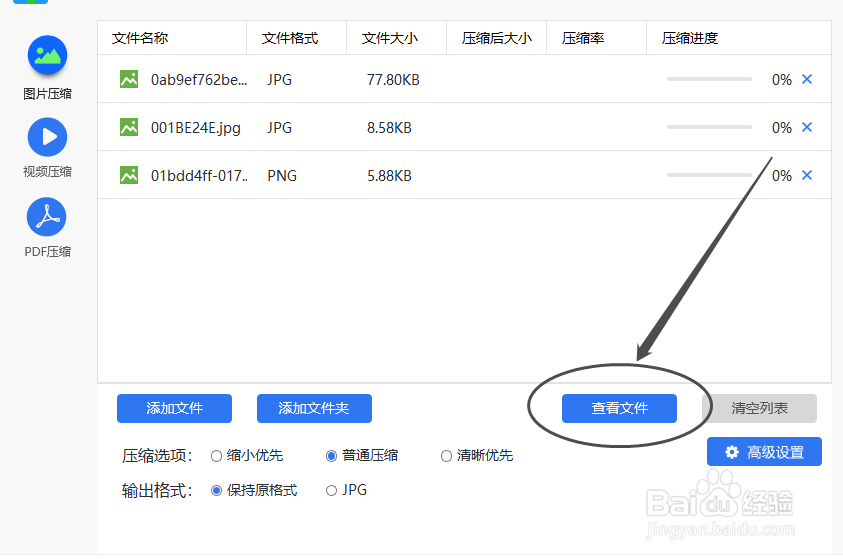Click 添加文件夹 button
The height and width of the screenshot is (559, 843).
314,408
